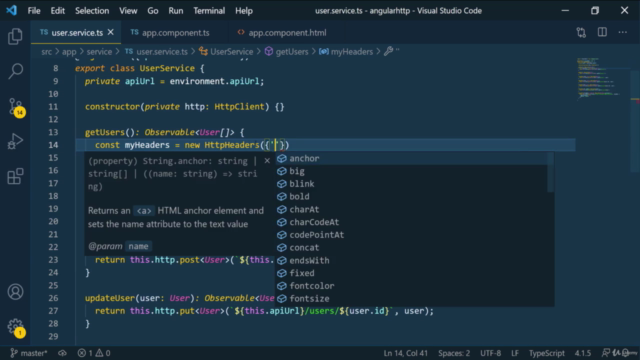The width and height of the screenshot is (640, 360).
Task: Open user.service.ts breadcrumb dropdown
Action: (156, 52)
